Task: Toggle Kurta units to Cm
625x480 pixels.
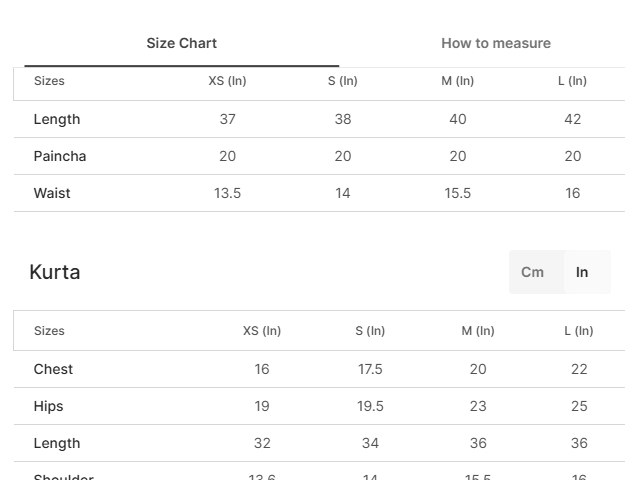Action: pyautogui.click(x=532, y=272)
